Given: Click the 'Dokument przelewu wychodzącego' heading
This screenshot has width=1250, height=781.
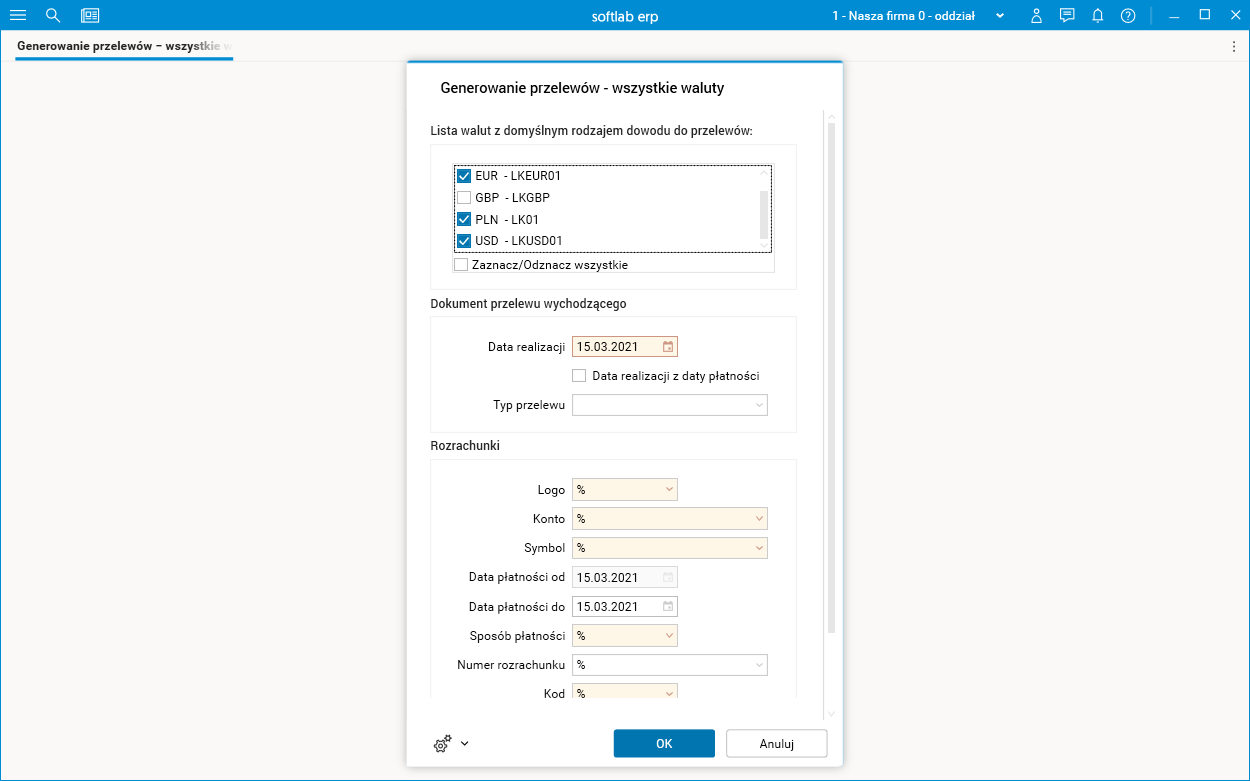Looking at the screenshot, I should point(529,303).
